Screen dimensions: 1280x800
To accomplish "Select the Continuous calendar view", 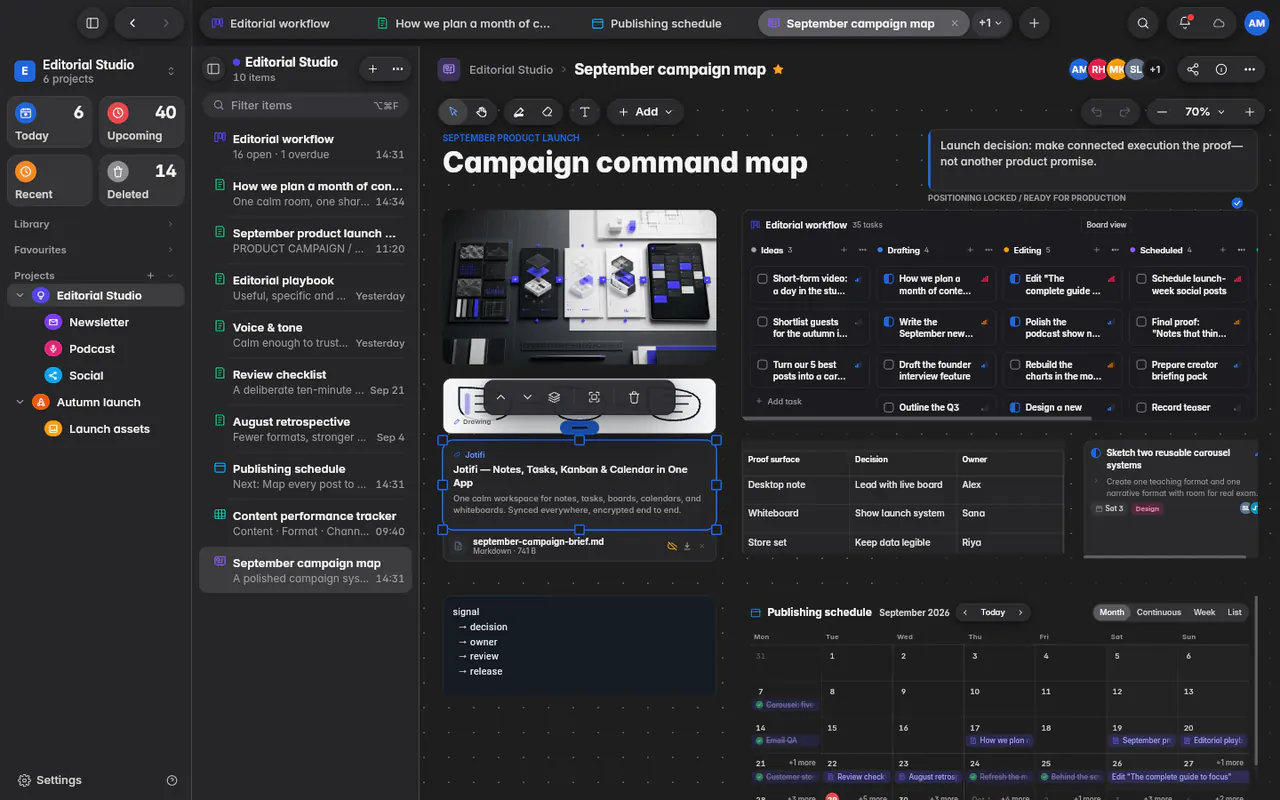I will [x=1159, y=612].
